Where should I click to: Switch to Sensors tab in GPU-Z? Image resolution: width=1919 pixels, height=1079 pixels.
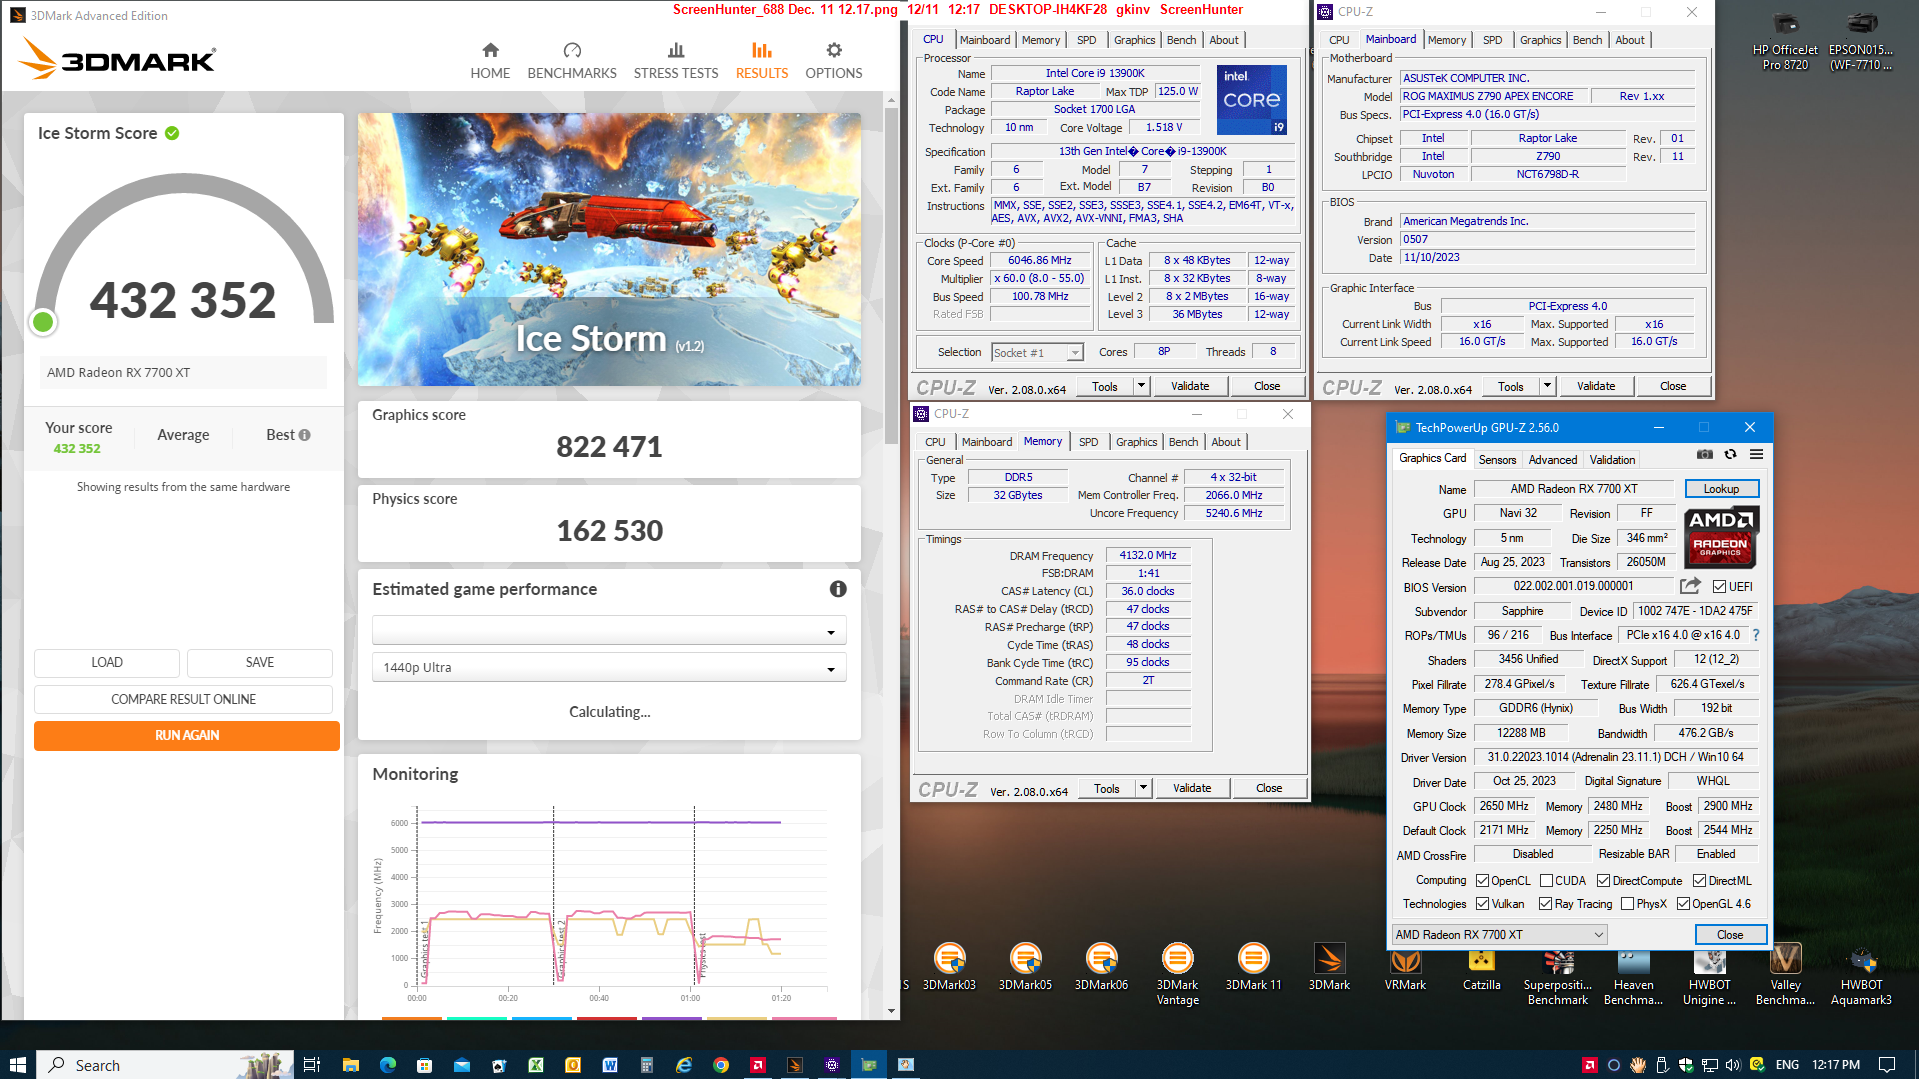click(1497, 460)
